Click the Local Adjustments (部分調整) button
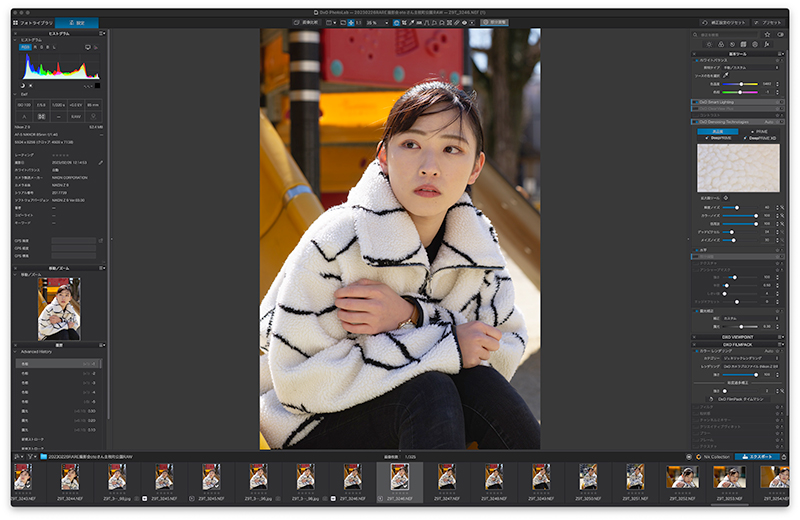This screenshot has width=800, height=520. click(494, 22)
